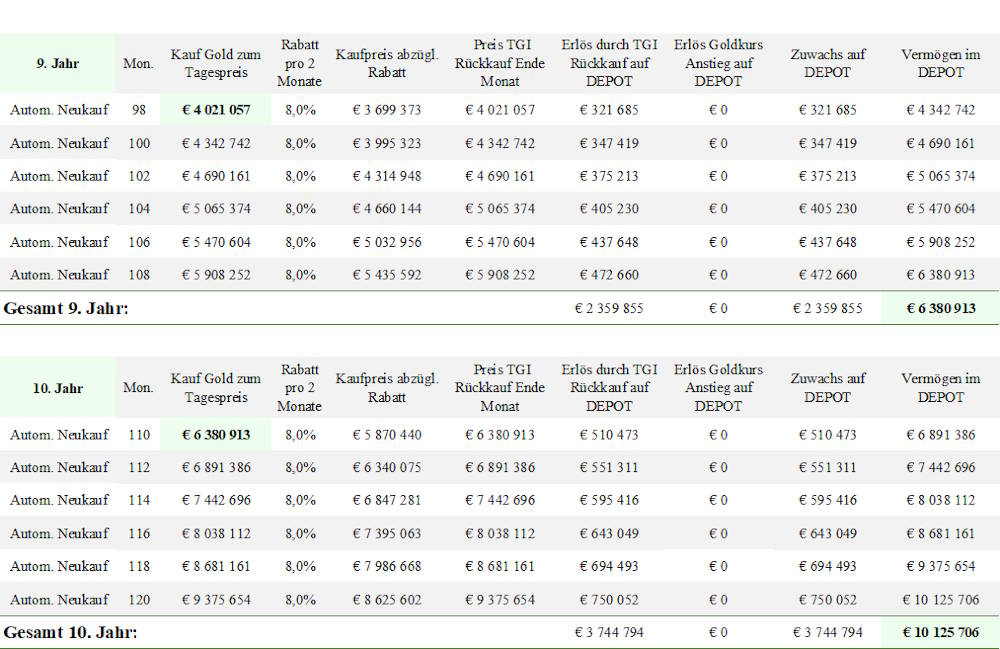Select month cell 104
The height and width of the screenshot is (649, 1000).
click(138, 208)
